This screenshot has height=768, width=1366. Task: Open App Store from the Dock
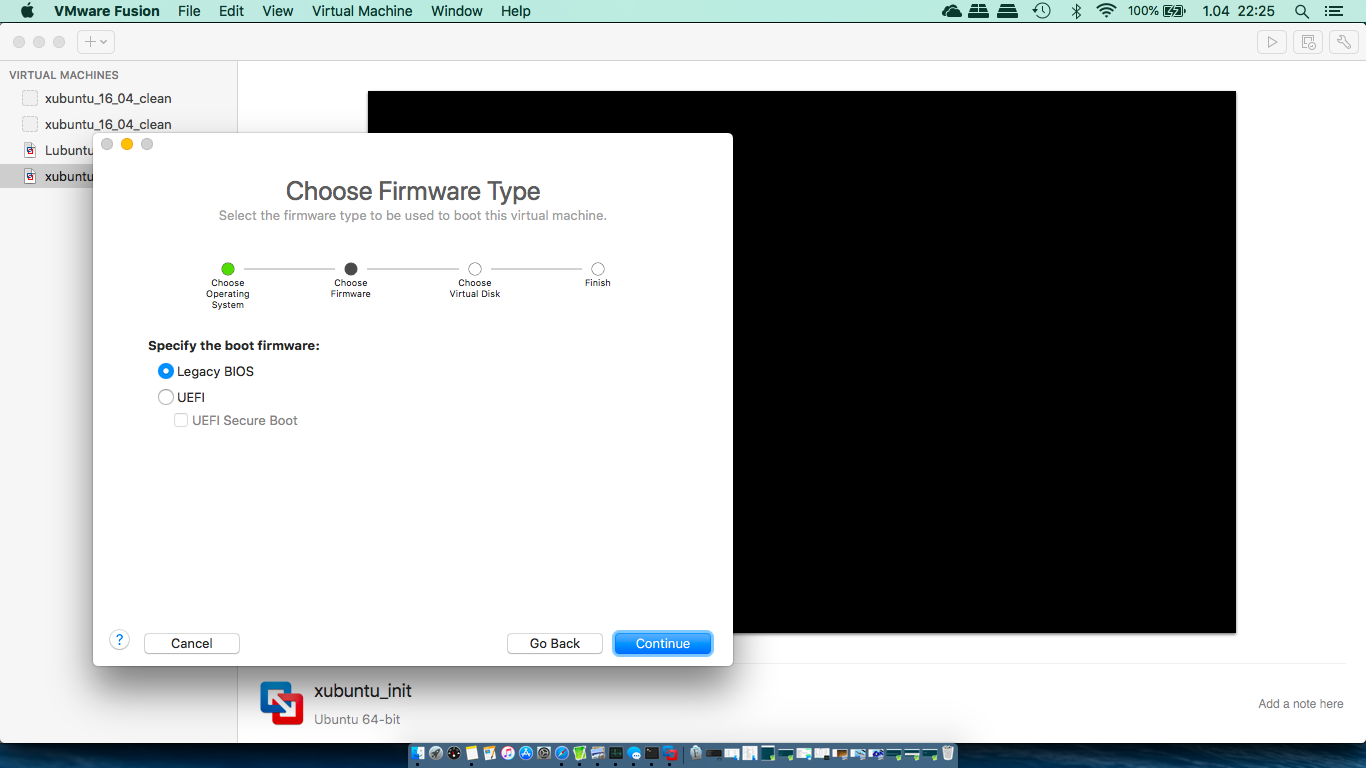tap(526, 753)
